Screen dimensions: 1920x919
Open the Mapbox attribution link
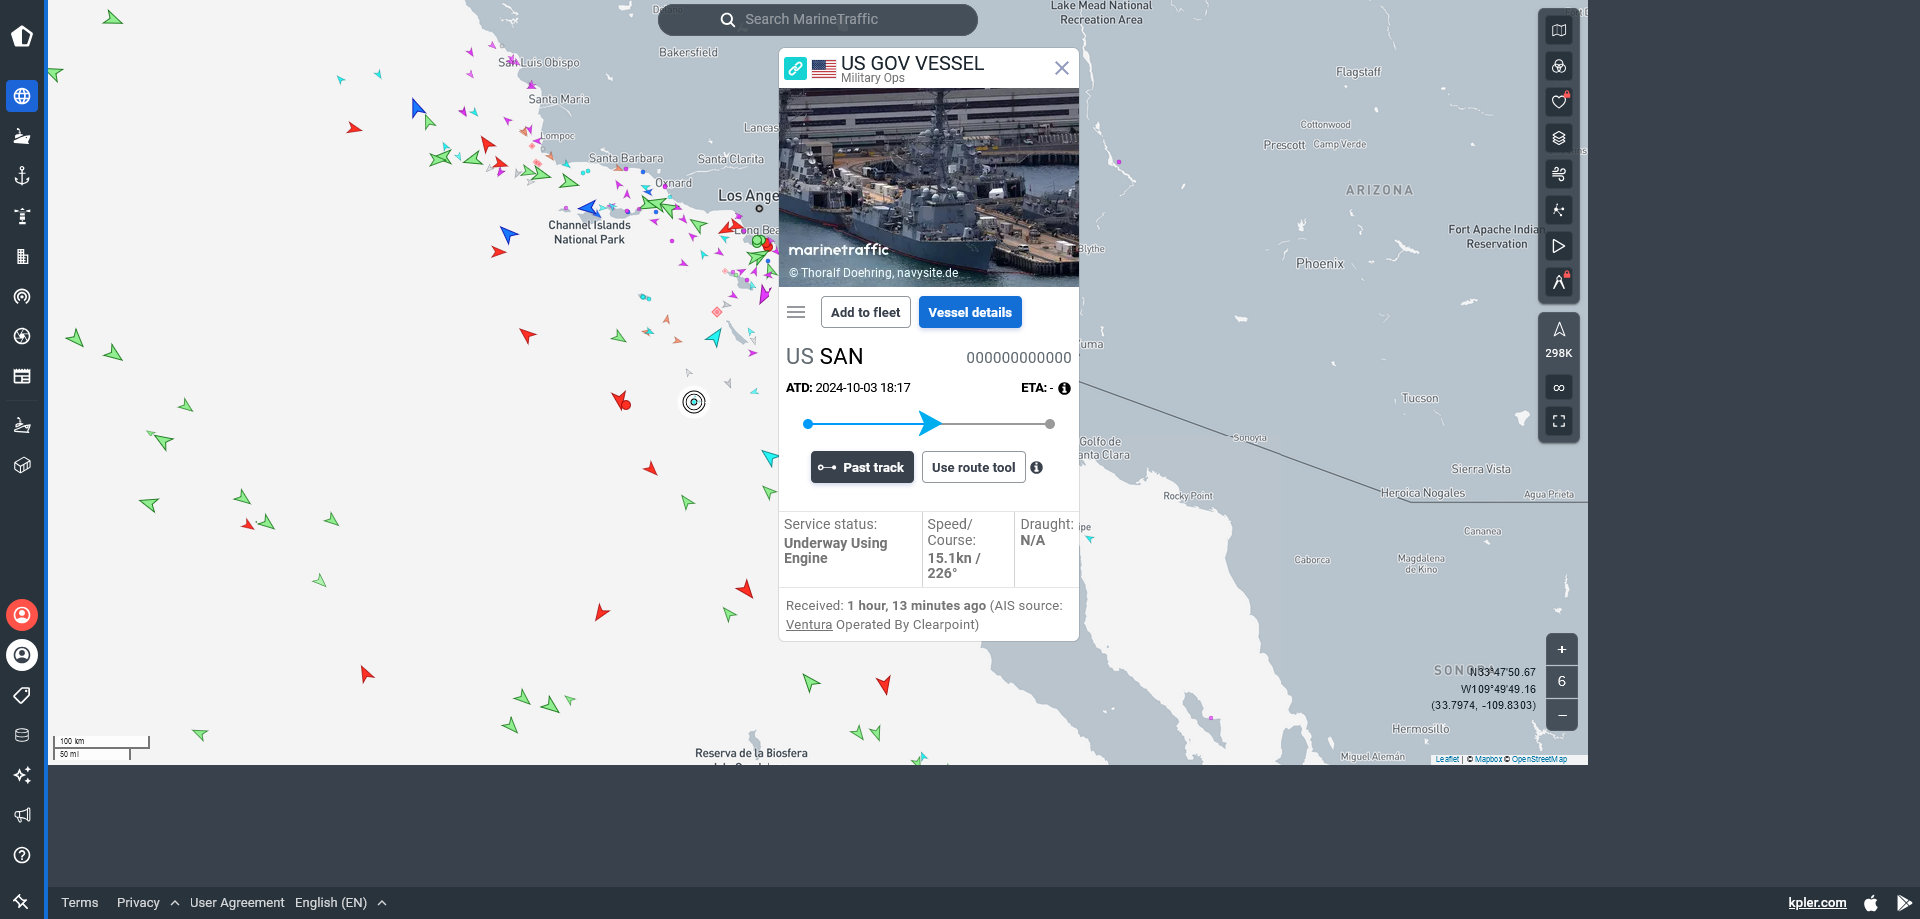[1488, 759]
